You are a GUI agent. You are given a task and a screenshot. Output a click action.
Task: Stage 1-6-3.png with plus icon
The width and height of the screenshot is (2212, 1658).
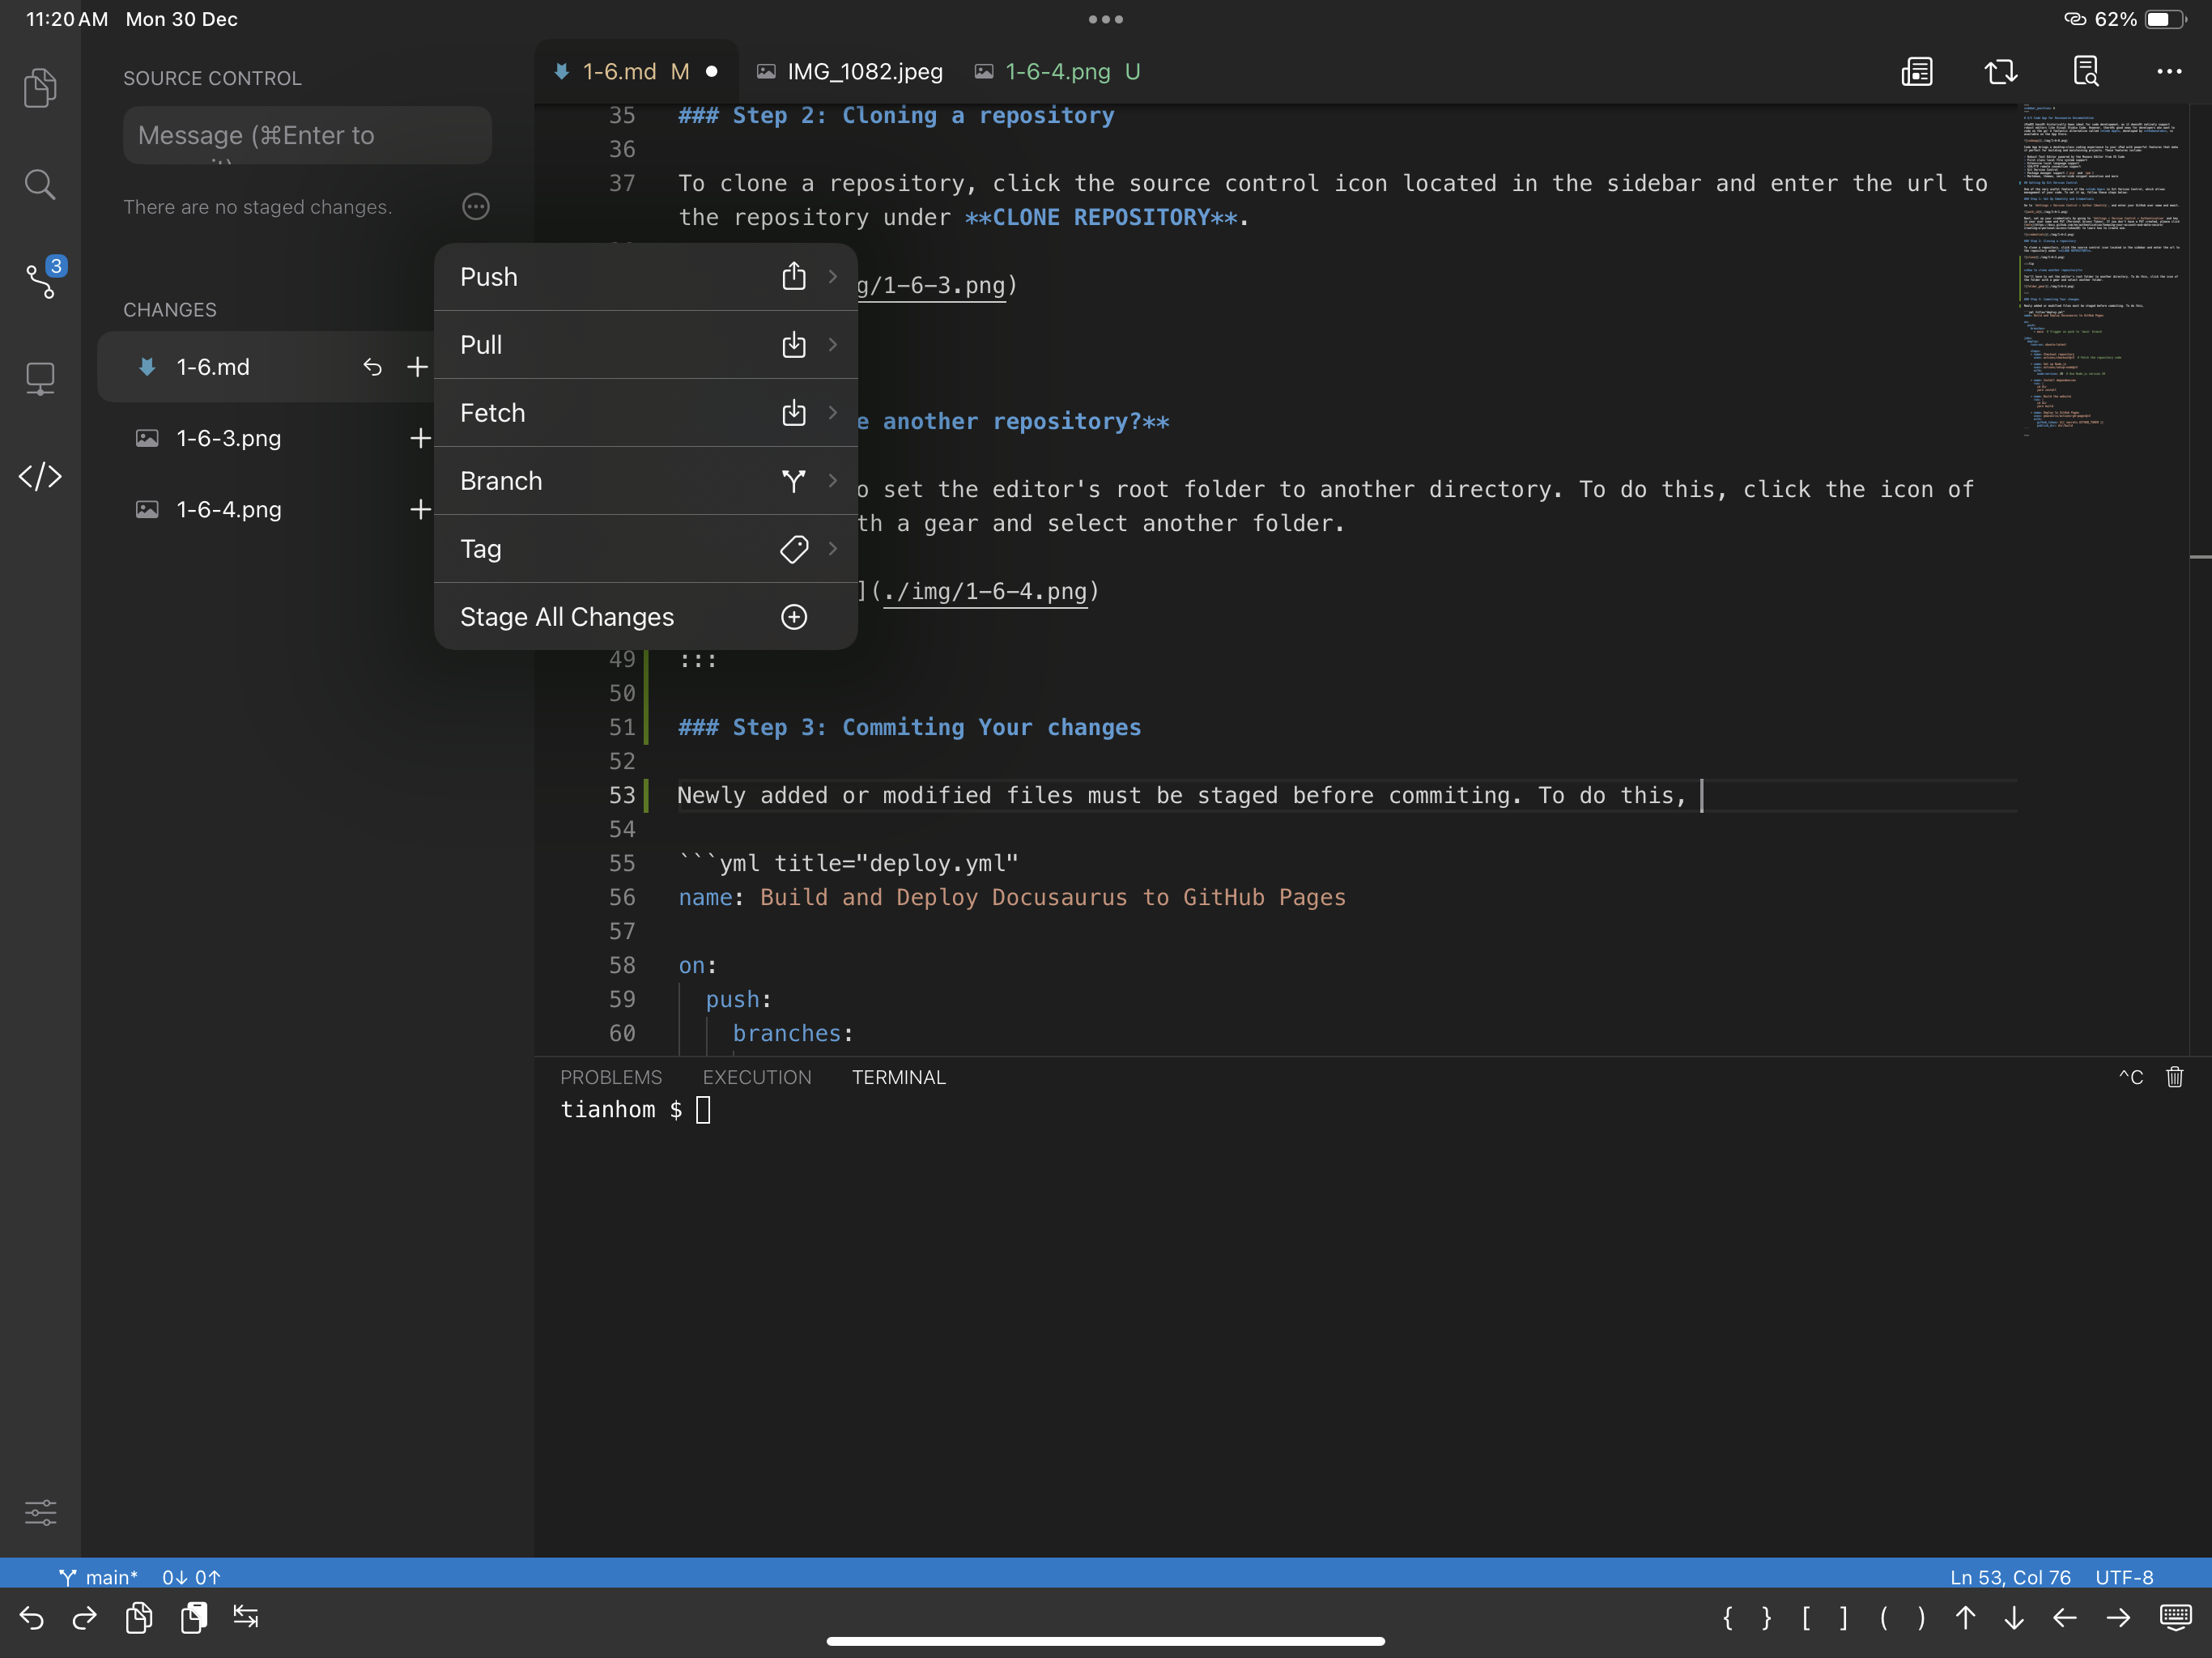[x=420, y=438]
